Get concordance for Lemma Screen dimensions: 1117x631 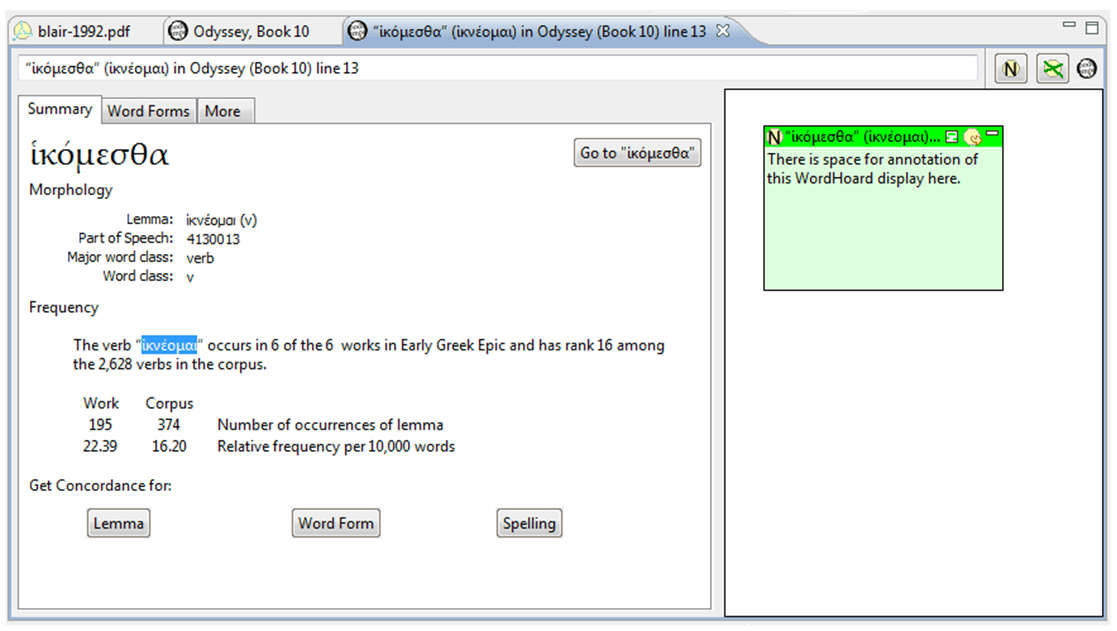pos(118,523)
